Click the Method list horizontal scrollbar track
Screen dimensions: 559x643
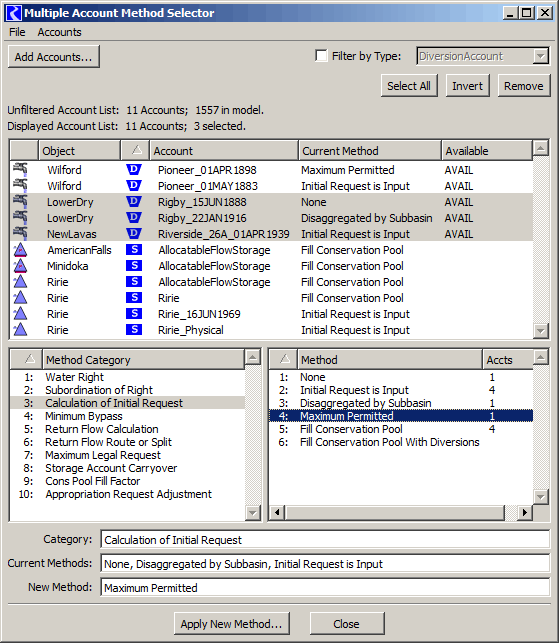pos(395,513)
